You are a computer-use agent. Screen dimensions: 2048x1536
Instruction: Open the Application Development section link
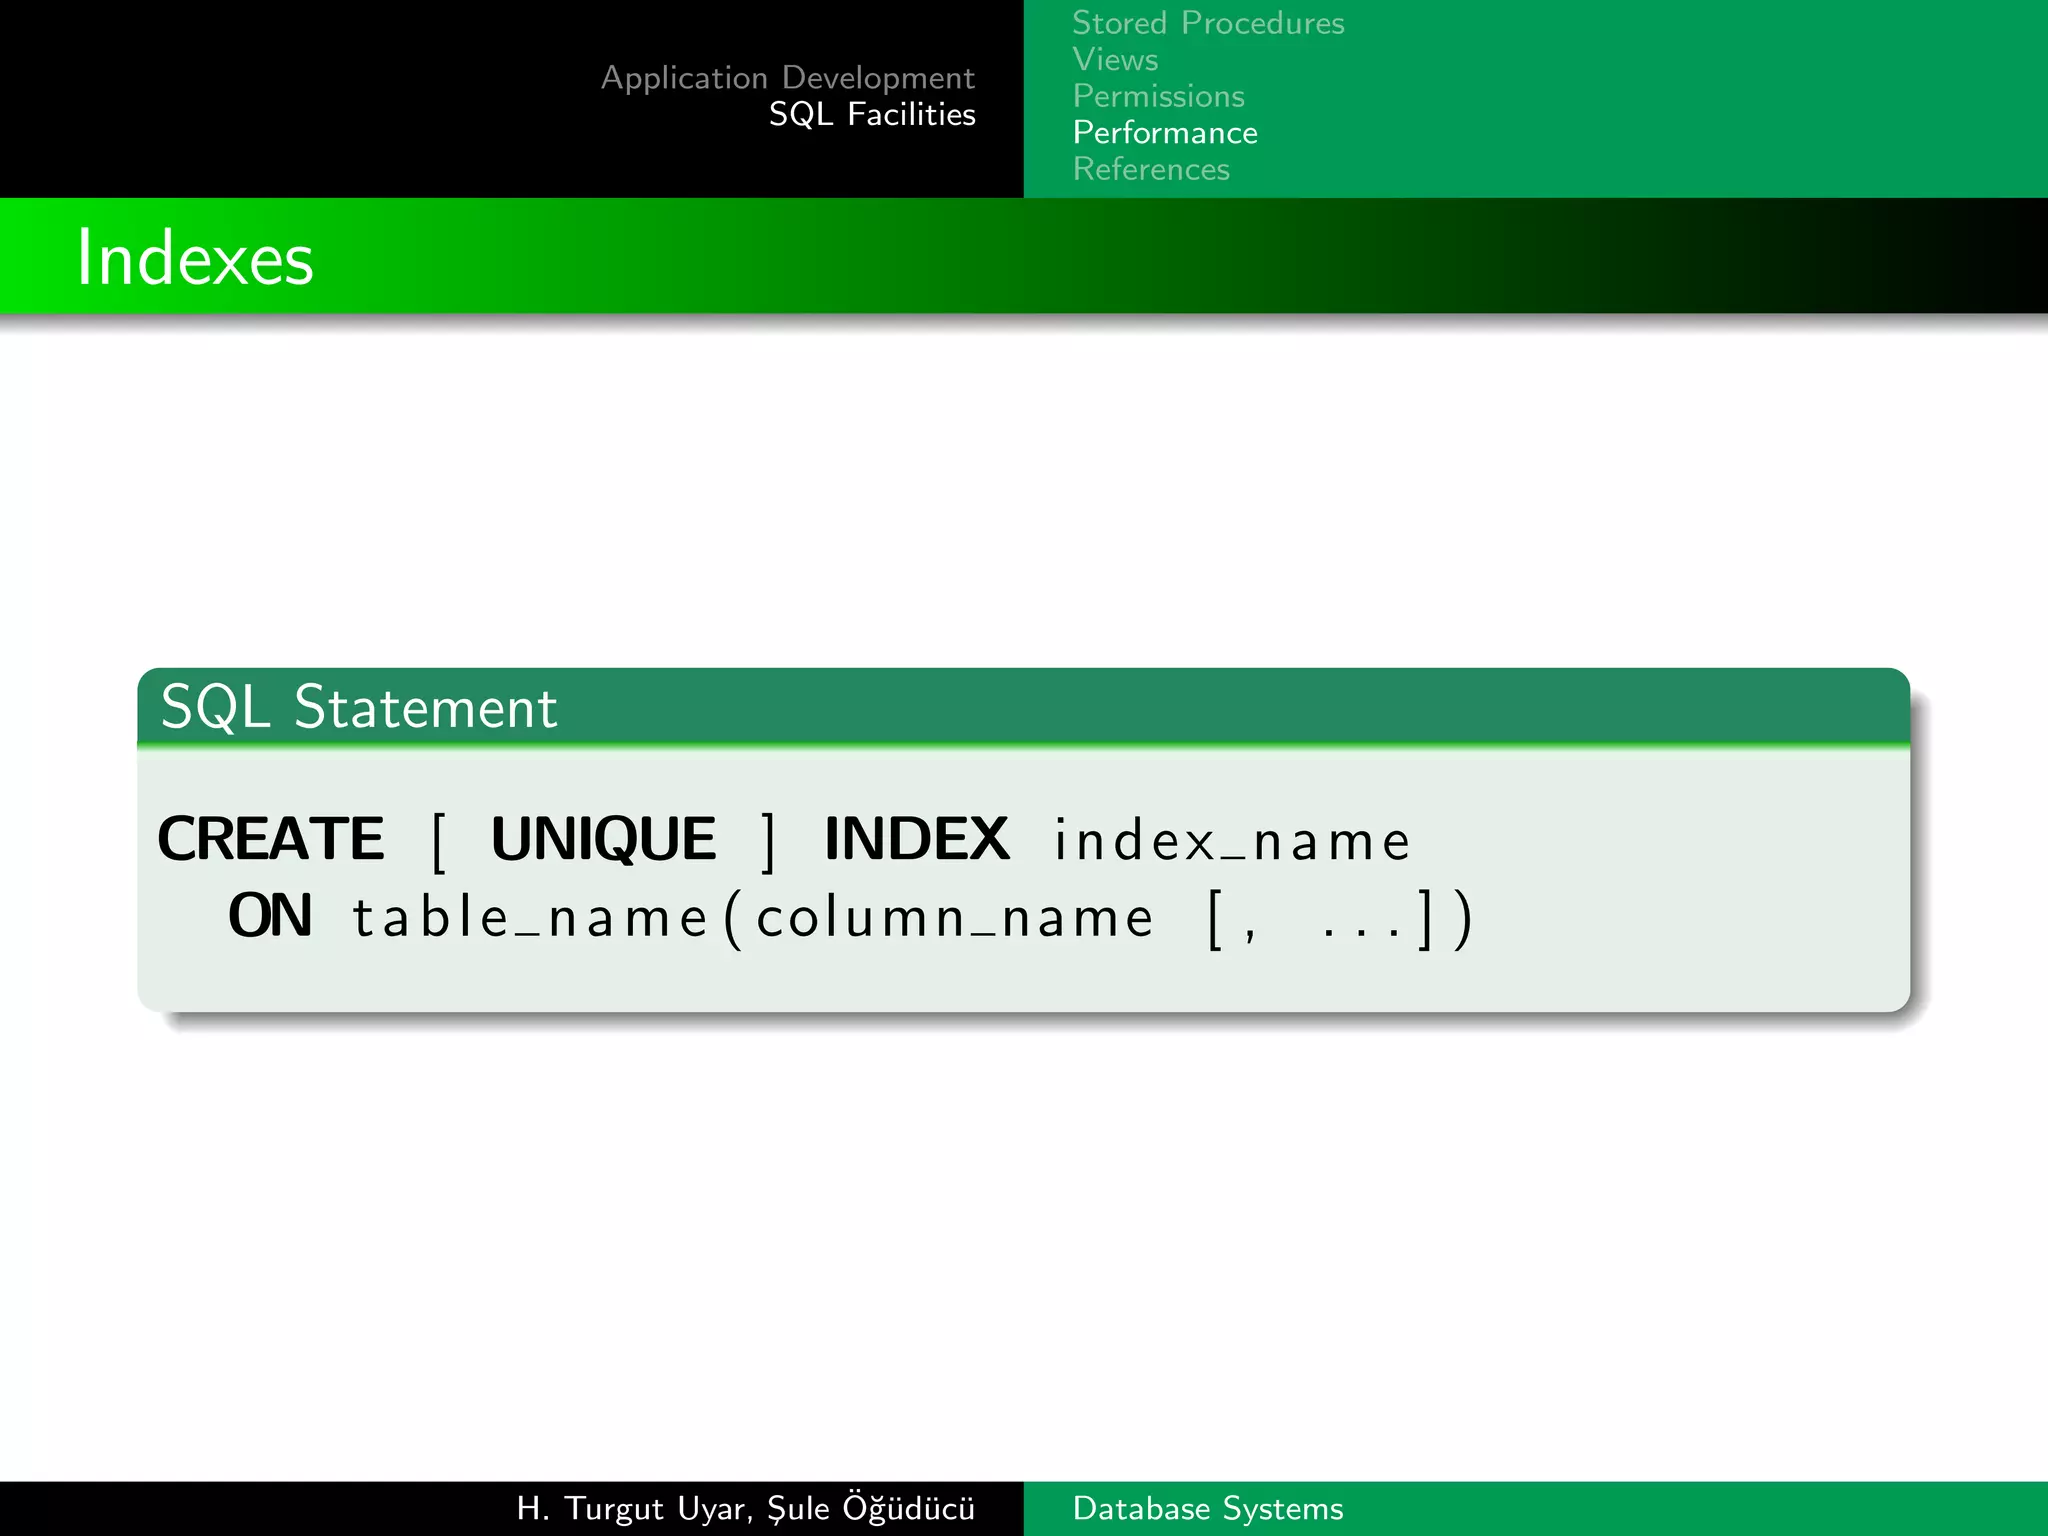(788, 78)
